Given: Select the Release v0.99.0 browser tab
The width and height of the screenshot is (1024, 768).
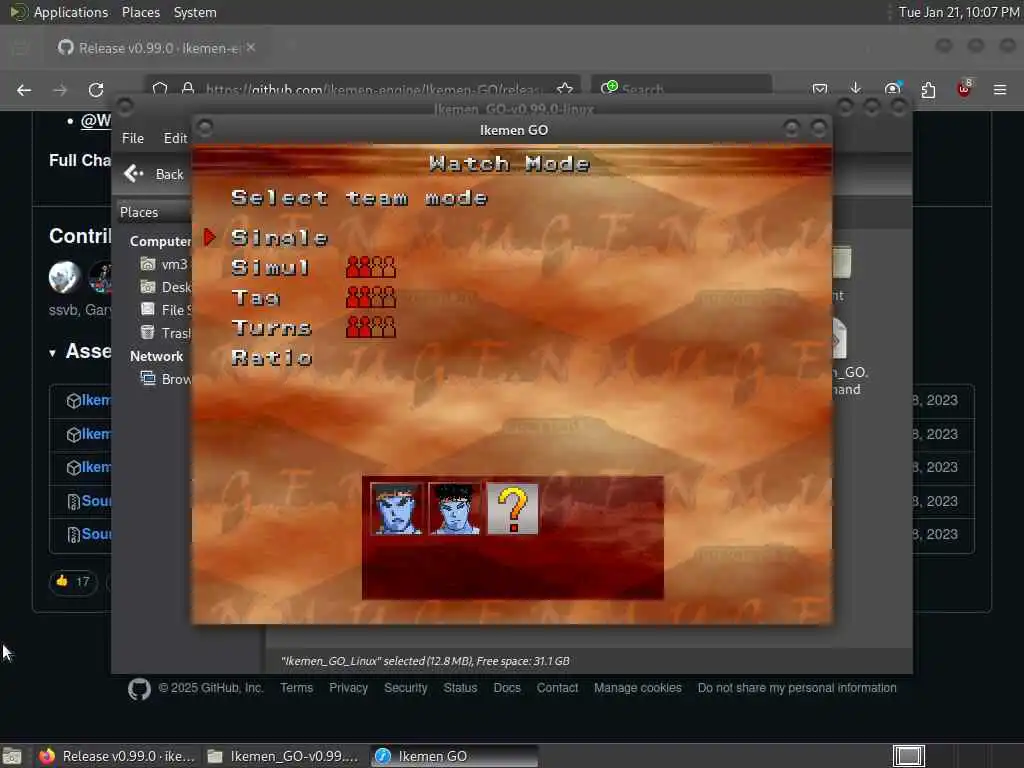Looking at the screenshot, I should pos(157,48).
